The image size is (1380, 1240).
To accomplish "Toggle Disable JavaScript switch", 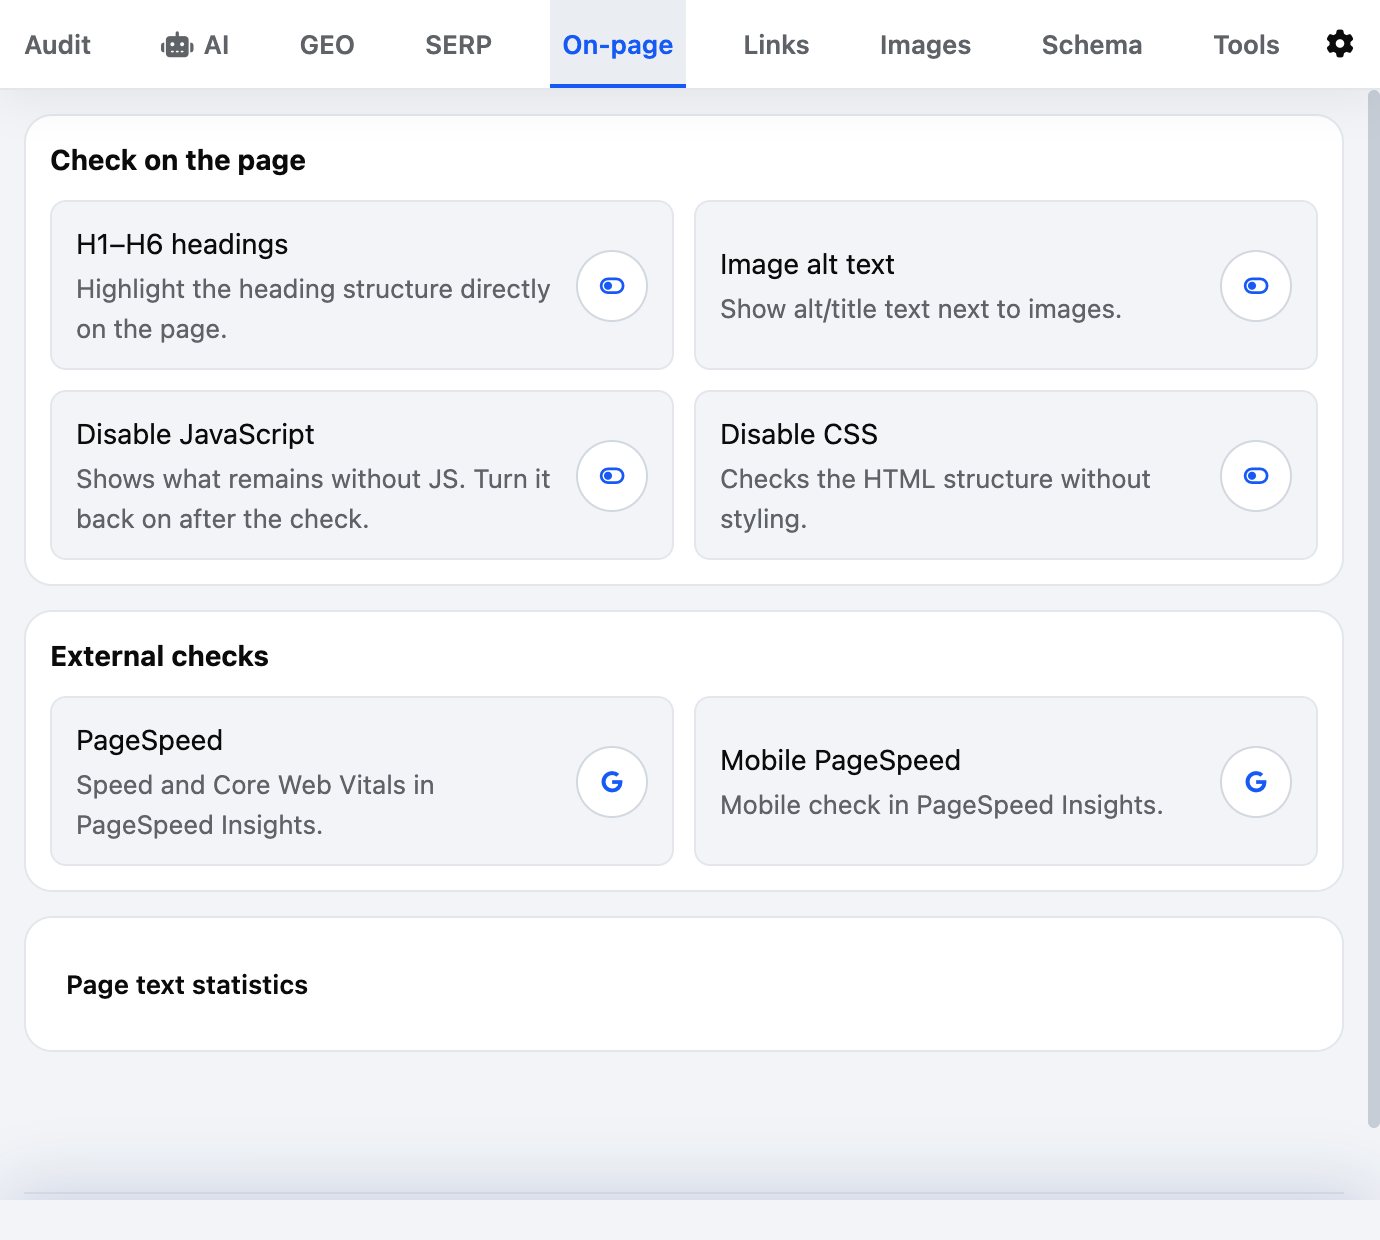I will pyautogui.click(x=612, y=476).
